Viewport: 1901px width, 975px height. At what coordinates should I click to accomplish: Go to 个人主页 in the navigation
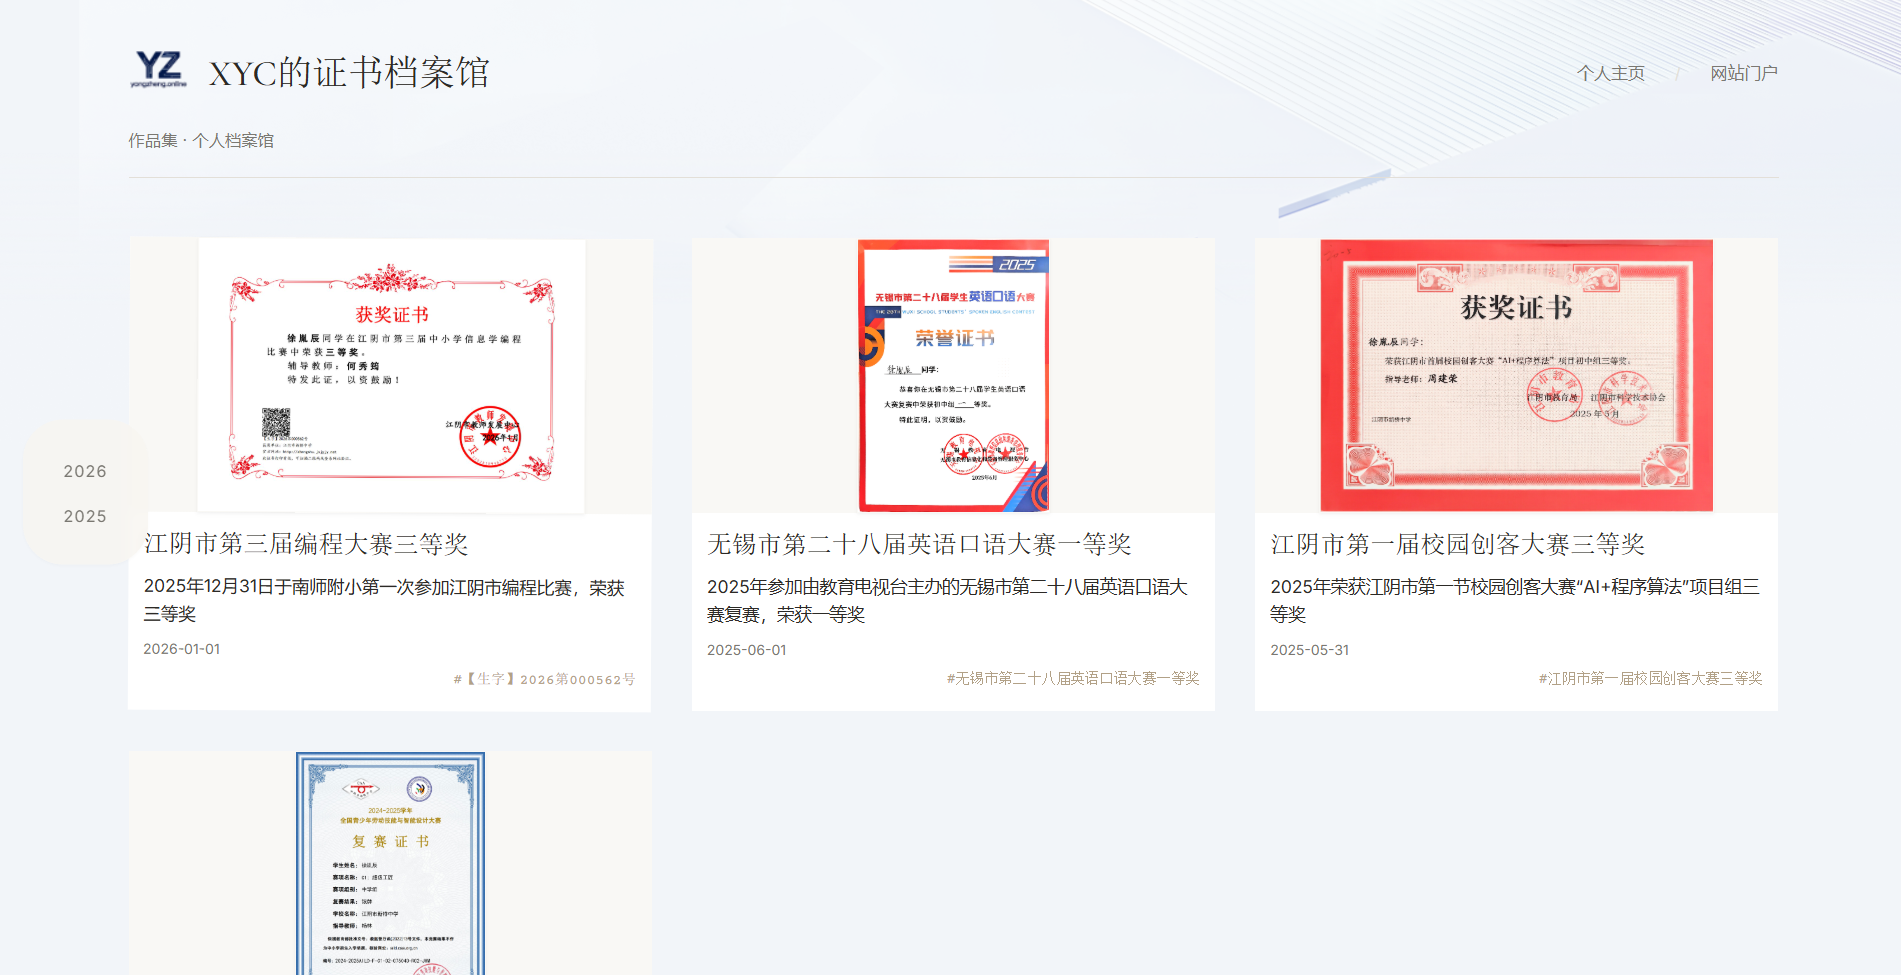pyautogui.click(x=1611, y=73)
